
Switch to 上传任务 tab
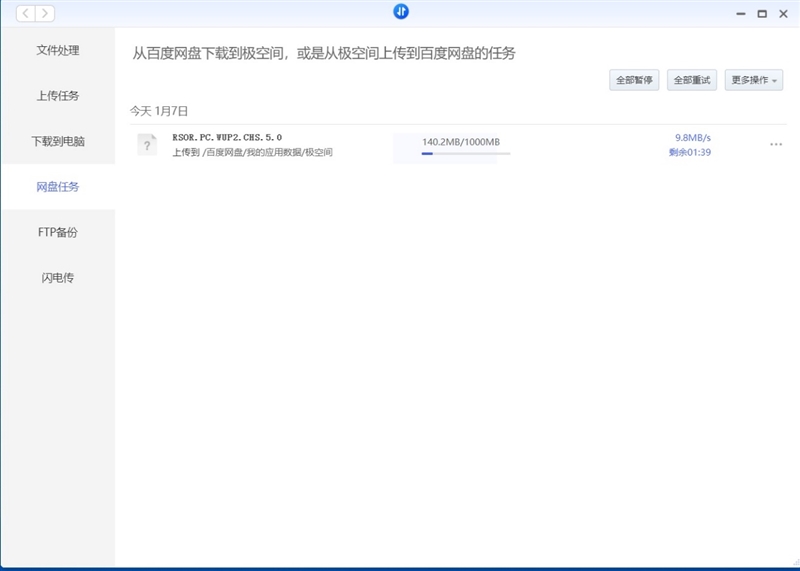58,95
